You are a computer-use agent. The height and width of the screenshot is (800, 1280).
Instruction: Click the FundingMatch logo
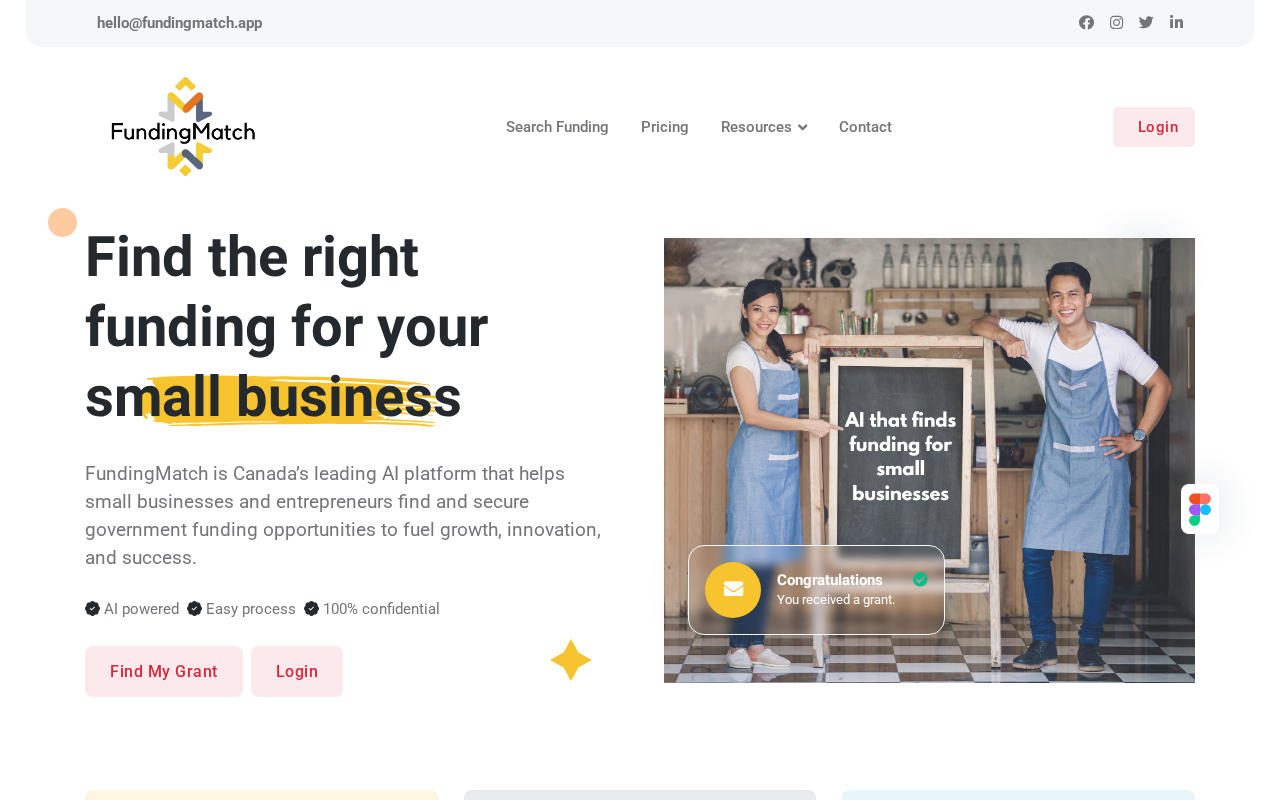(183, 127)
